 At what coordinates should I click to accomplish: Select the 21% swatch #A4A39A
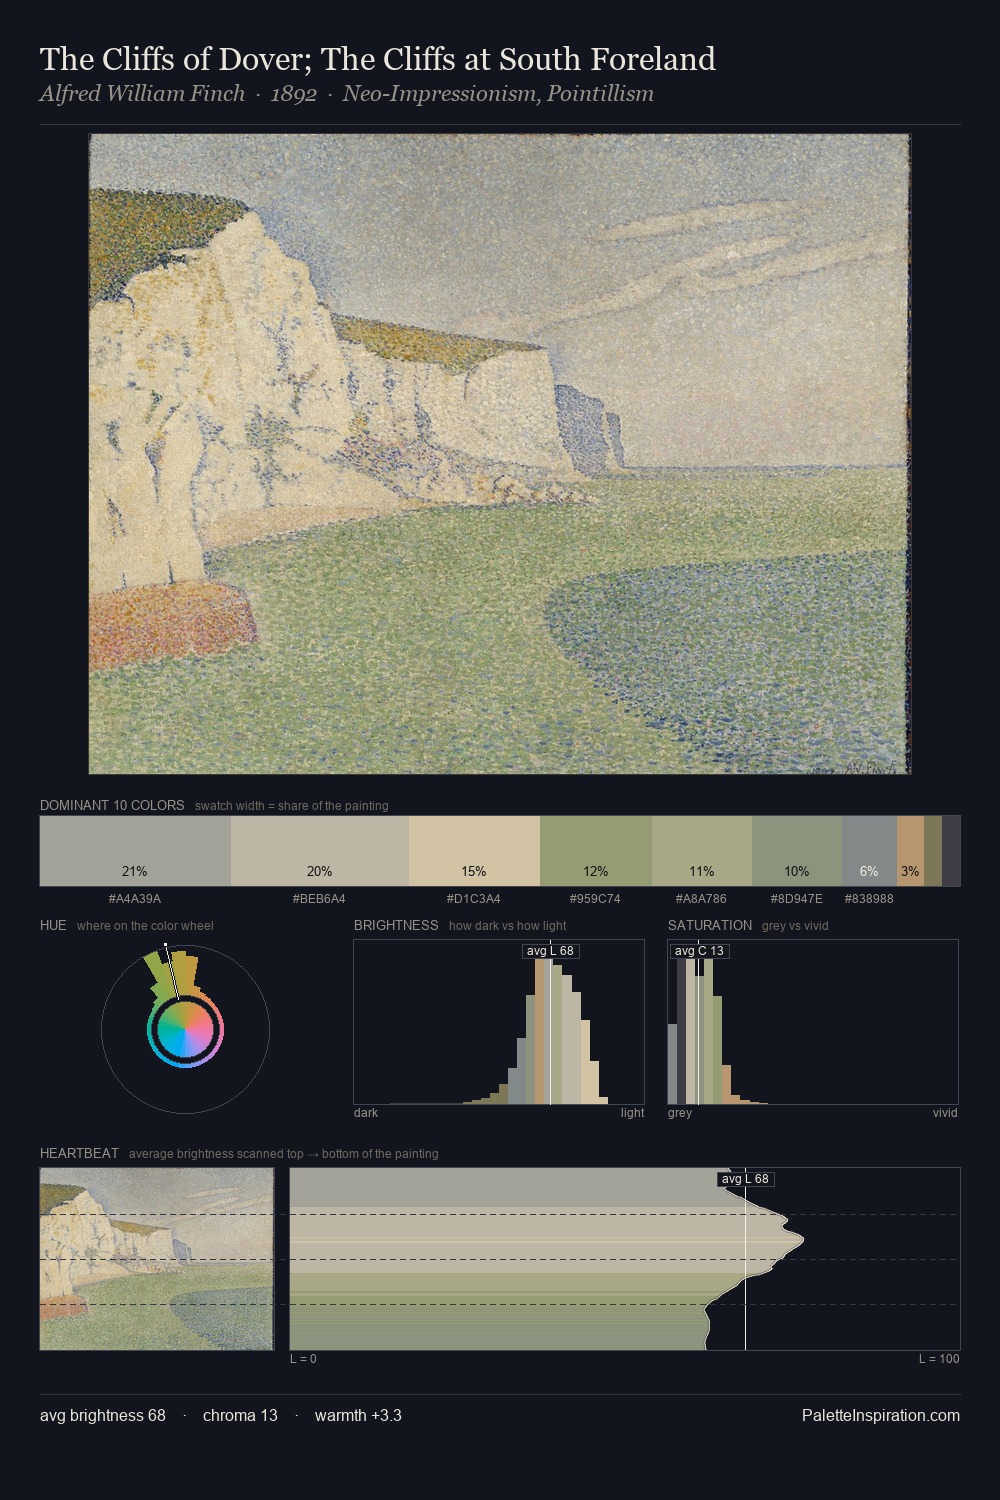point(135,851)
